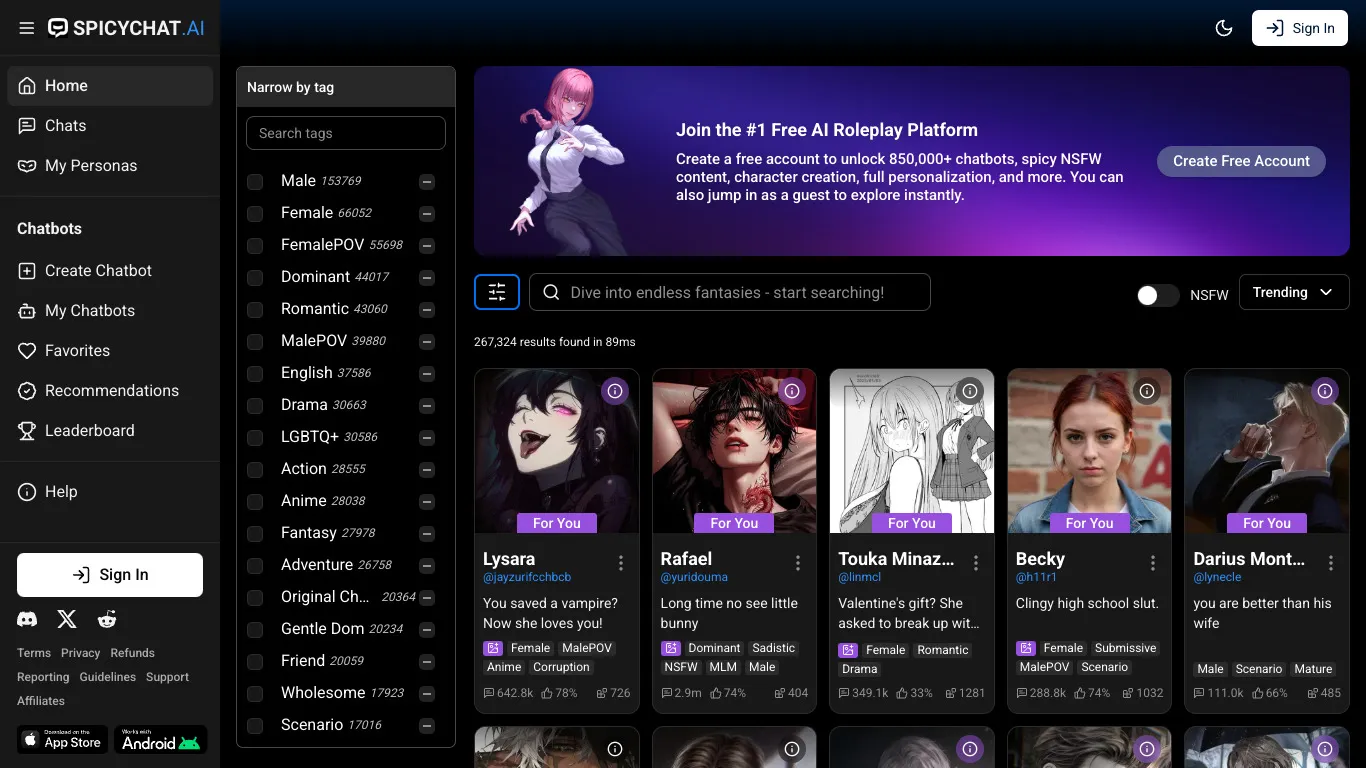This screenshot has height=768, width=1366.
Task: Open the Trending sort dropdown
Action: (x=1294, y=292)
